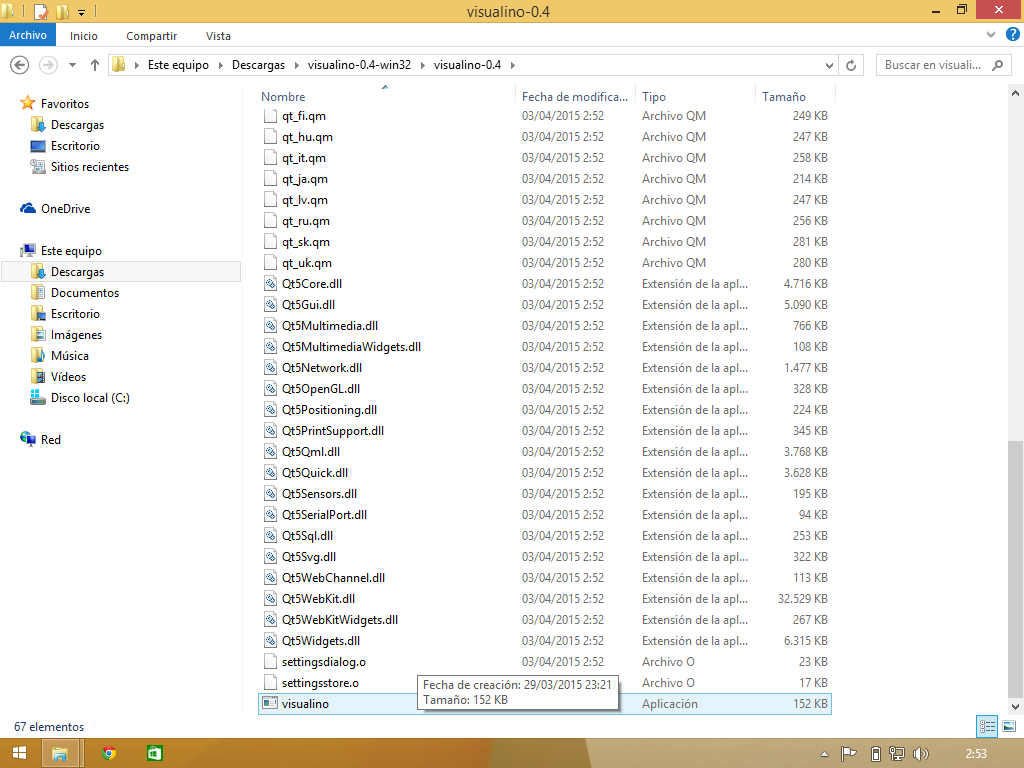Viewport: 1024px width, 768px height.
Task: Select Vídeos in navigation pane
Action: [69, 376]
